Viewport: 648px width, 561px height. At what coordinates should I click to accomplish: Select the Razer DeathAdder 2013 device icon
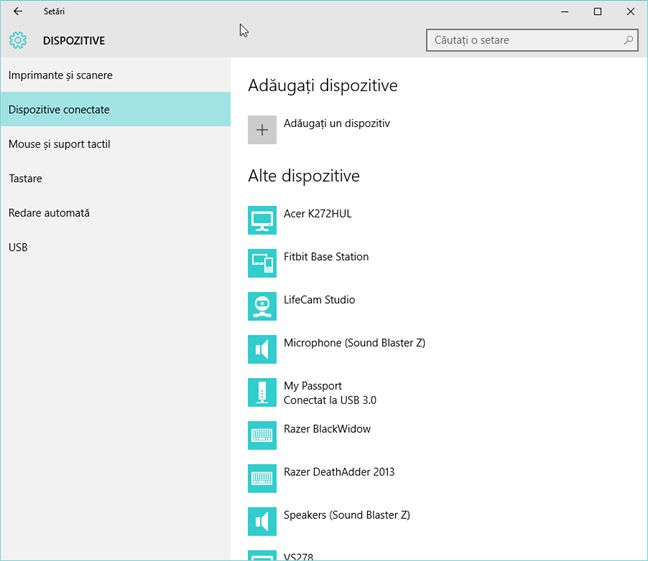point(262,478)
